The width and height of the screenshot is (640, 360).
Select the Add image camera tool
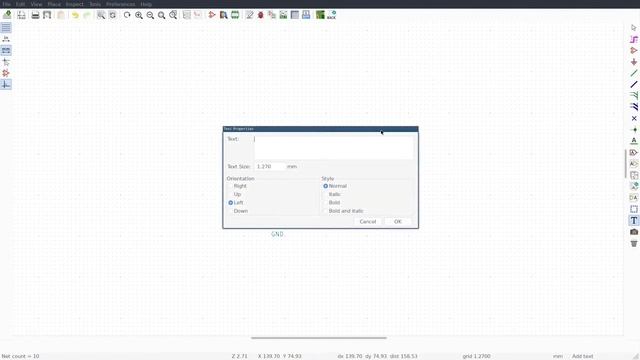click(634, 232)
